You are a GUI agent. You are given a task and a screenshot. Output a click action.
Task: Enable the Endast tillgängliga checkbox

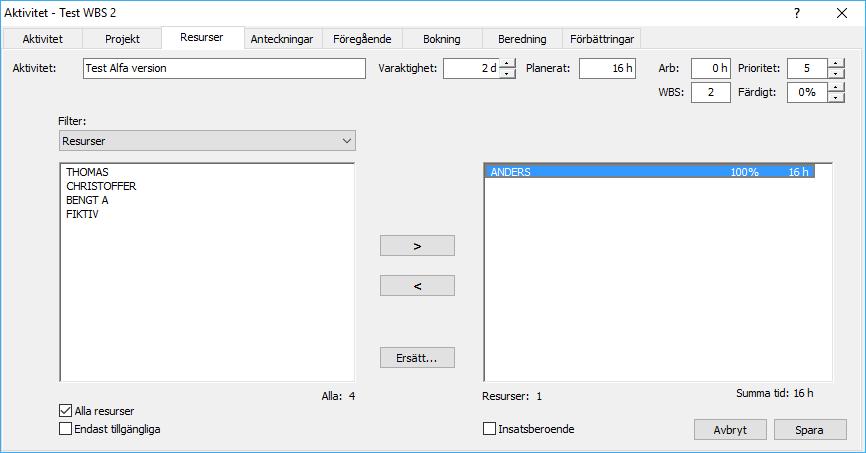(66, 429)
